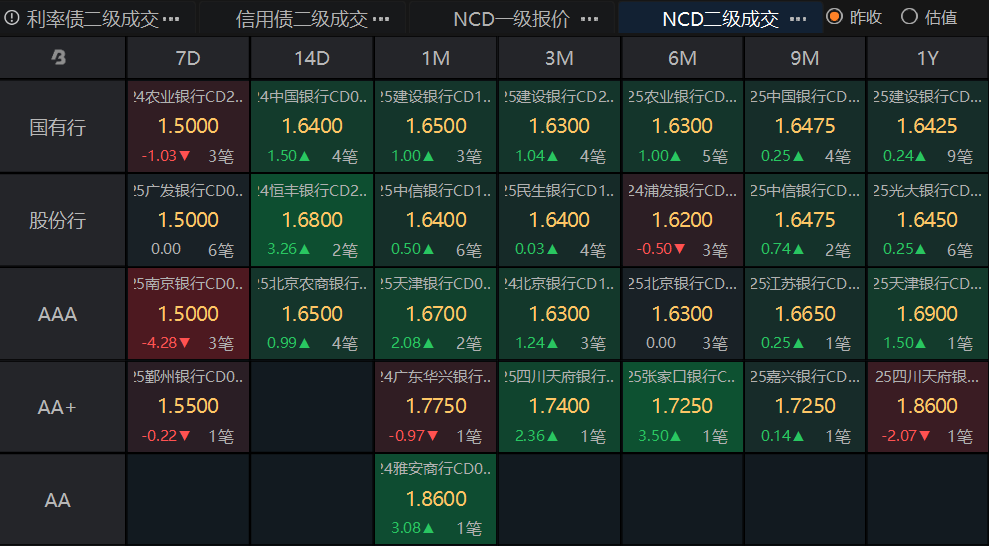Viewport: 989px width, 546px height.
Task: Open the 农业银行CD 7D cell at 1.5000
Action: 188,127
